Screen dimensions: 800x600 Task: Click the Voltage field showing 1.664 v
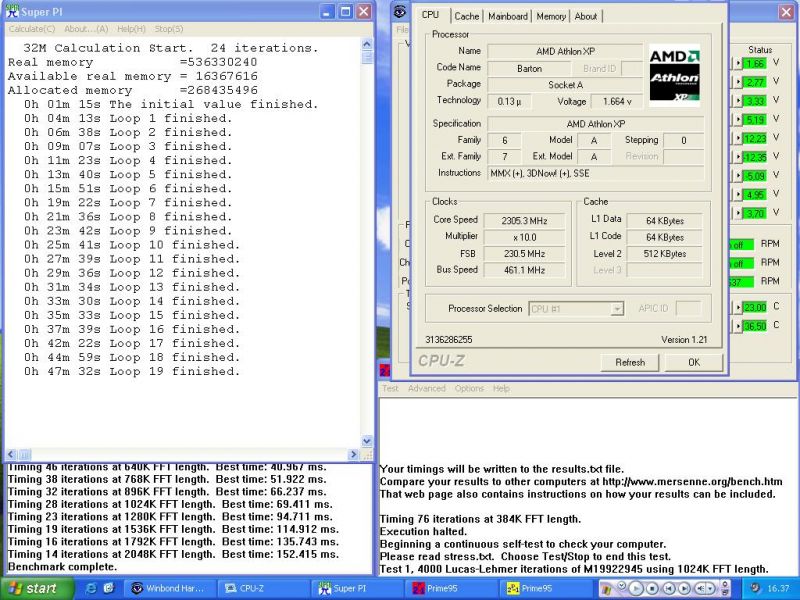[x=616, y=102]
